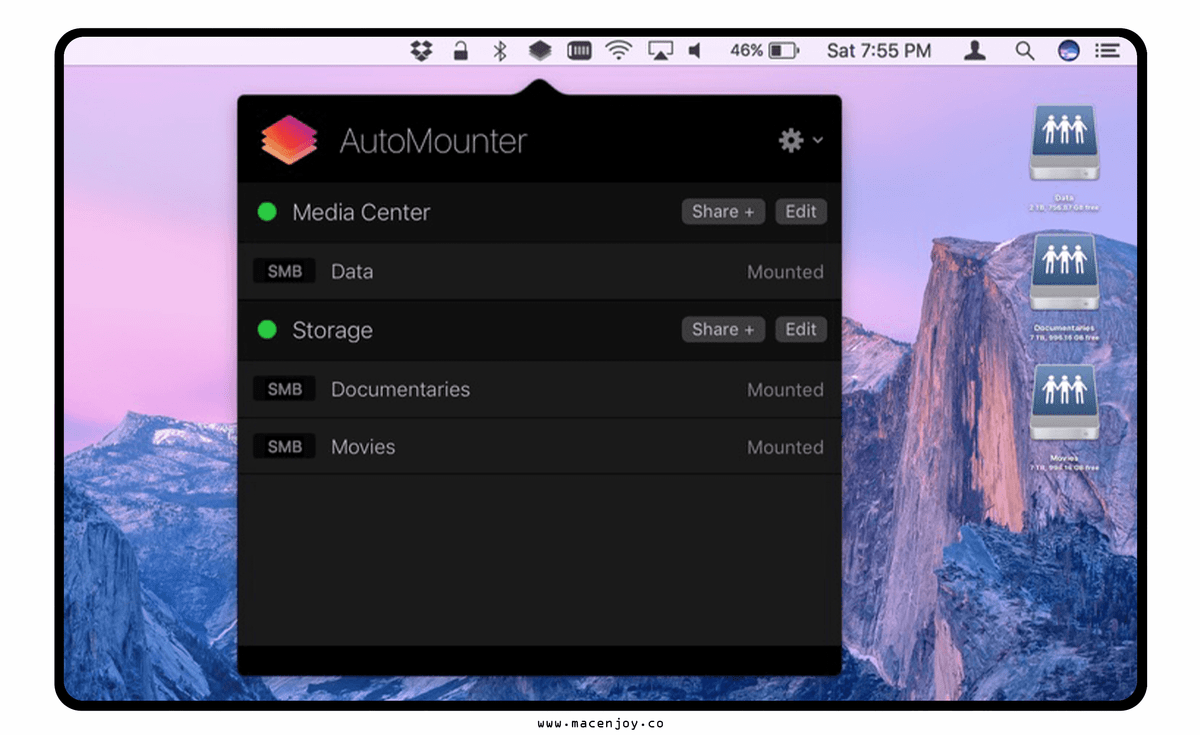Image resolution: width=1200 pixels, height=735 pixels.
Task: Click the SMB badge beside Movies
Action: pos(284,447)
